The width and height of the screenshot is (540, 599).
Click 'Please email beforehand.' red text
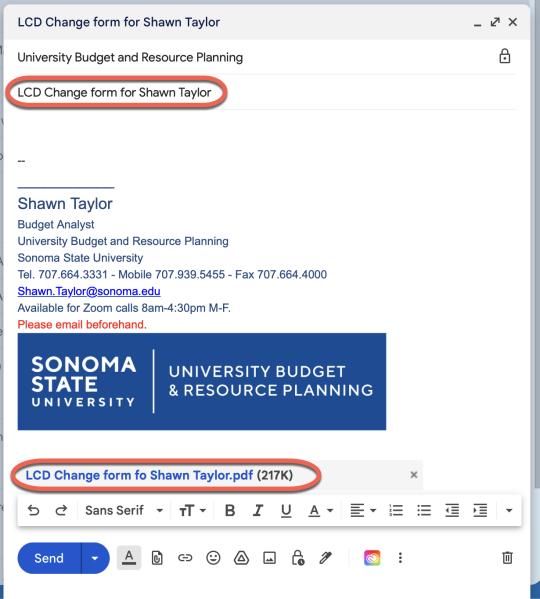82,324
